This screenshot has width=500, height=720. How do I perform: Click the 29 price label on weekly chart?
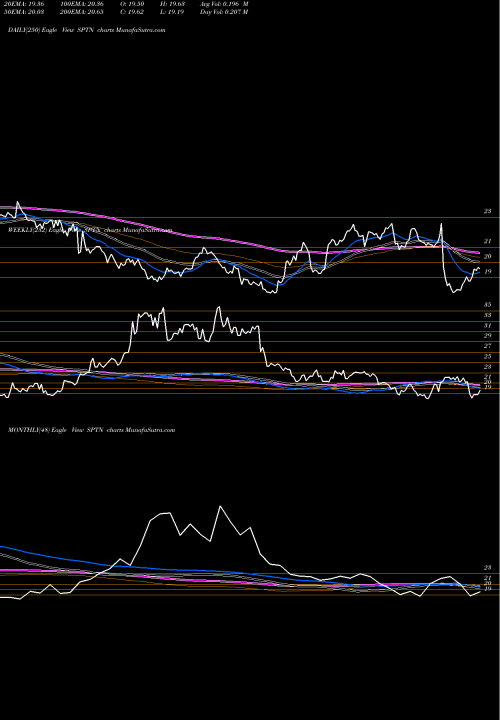click(487, 336)
